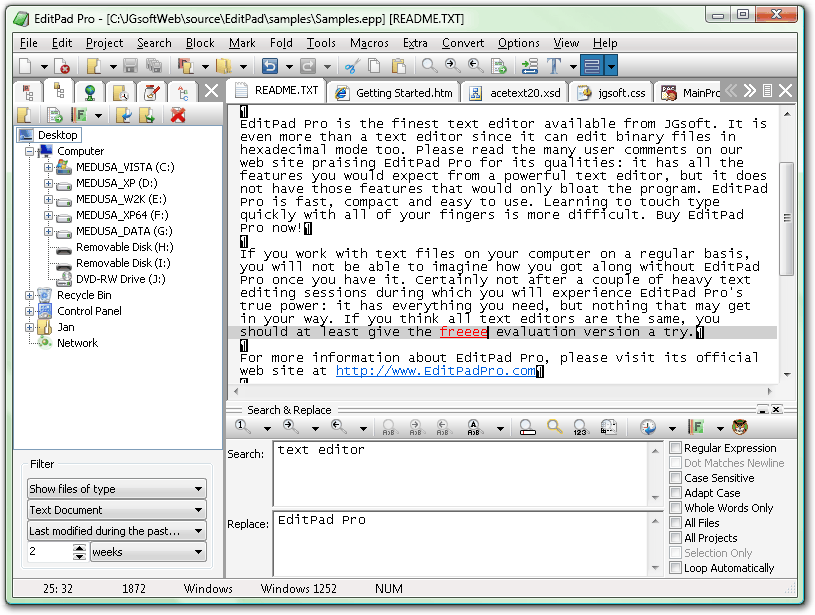Click the editor vertical scrollbar thumb
Viewport: 815px width, 615px height.
point(787,218)
